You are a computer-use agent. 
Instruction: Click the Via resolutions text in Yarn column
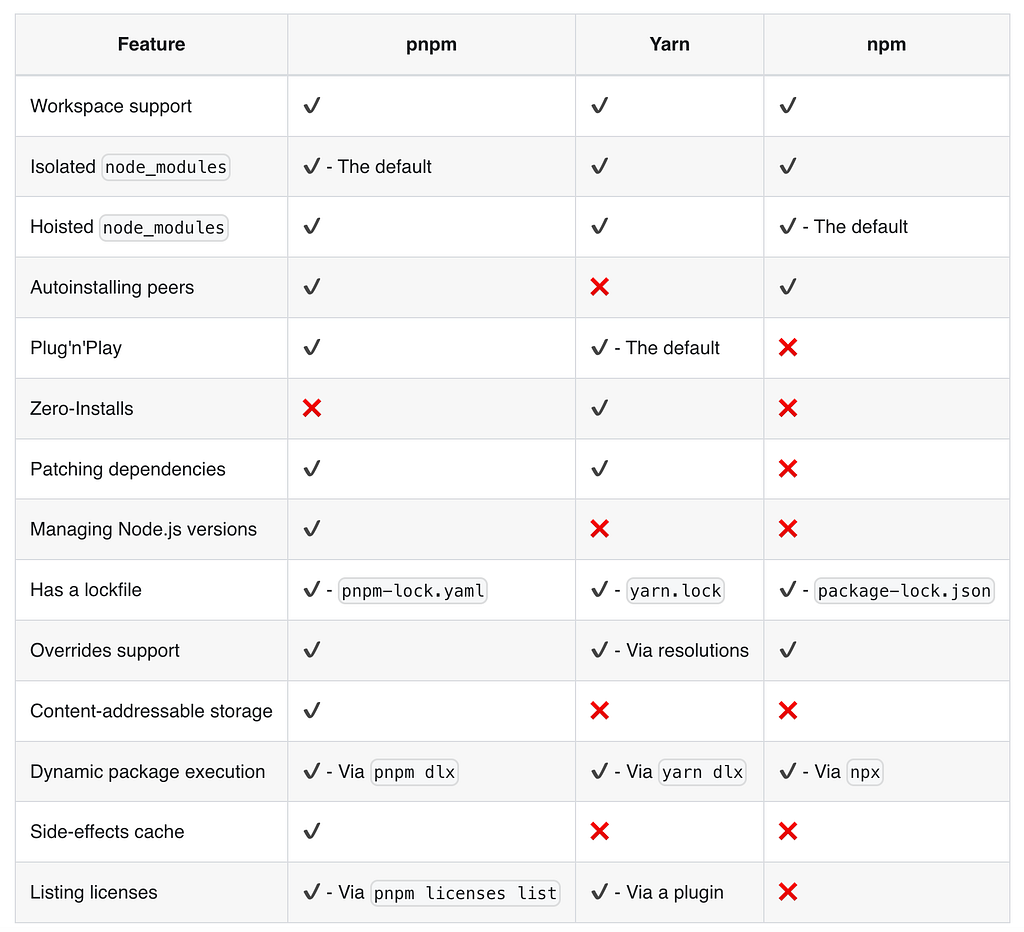(687, 651)
